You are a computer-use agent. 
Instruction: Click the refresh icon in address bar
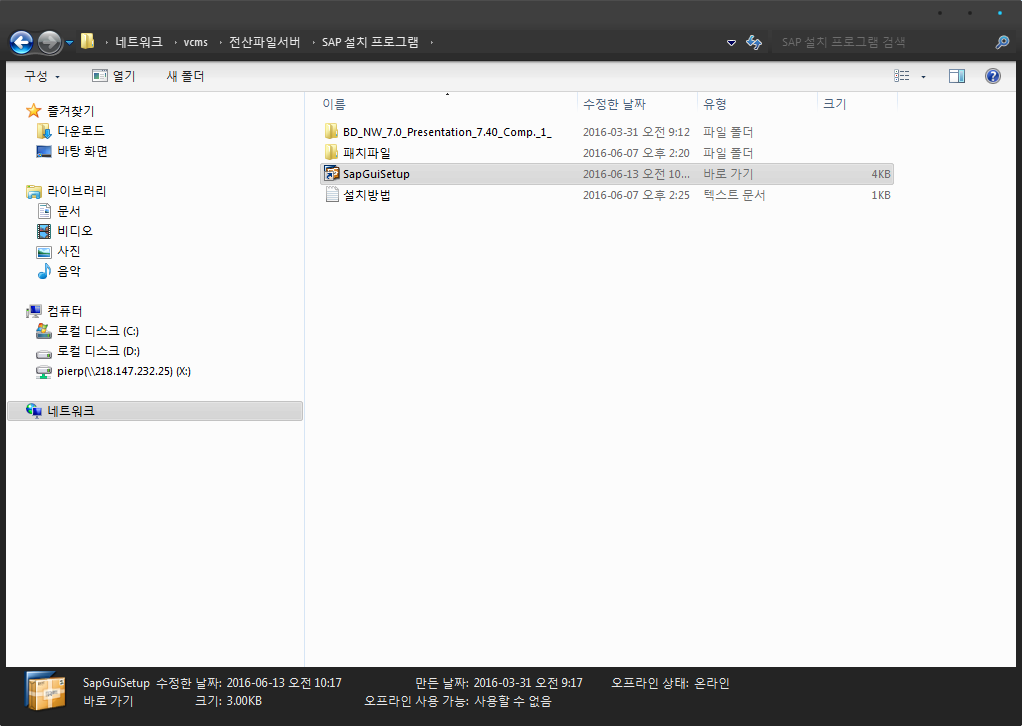[755, 42]
